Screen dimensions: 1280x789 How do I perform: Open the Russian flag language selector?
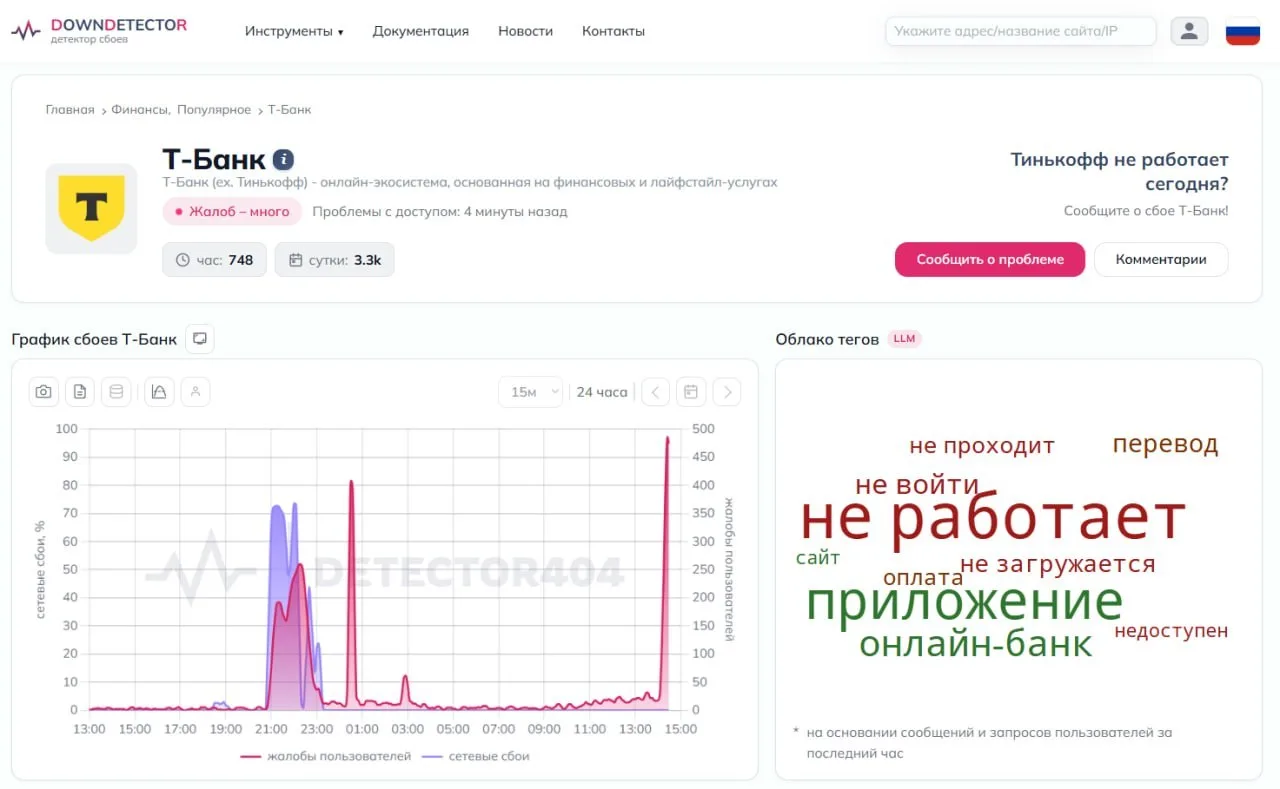tap(1243, 31)
